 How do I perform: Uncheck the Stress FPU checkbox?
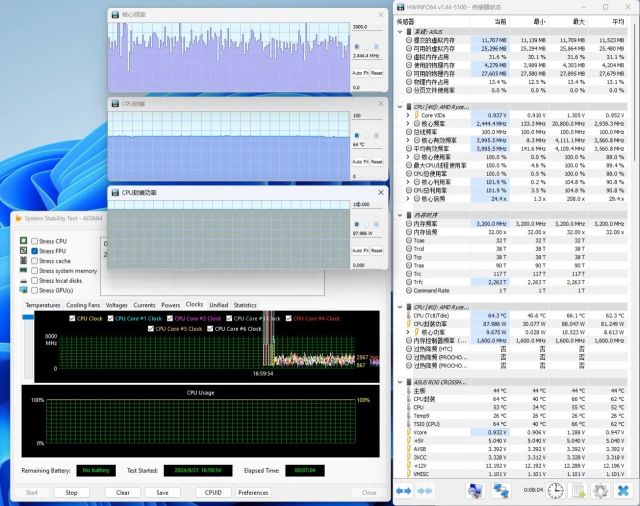point(35,251)
